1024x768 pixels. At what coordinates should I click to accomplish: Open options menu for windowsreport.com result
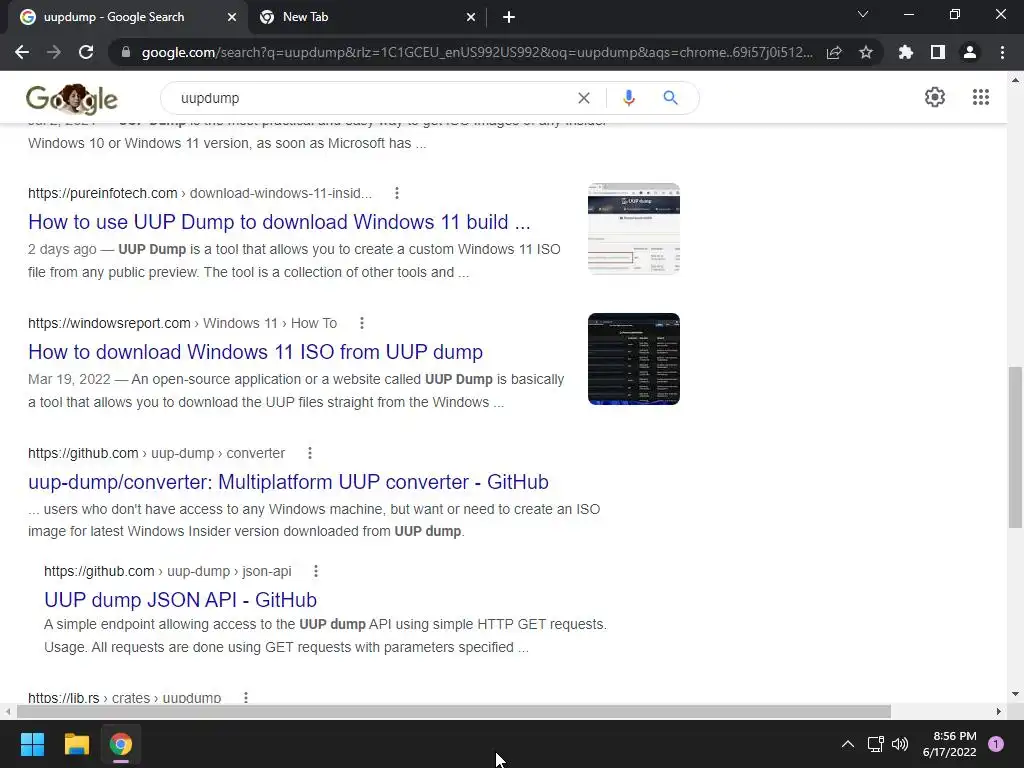[x=362, y=323]
